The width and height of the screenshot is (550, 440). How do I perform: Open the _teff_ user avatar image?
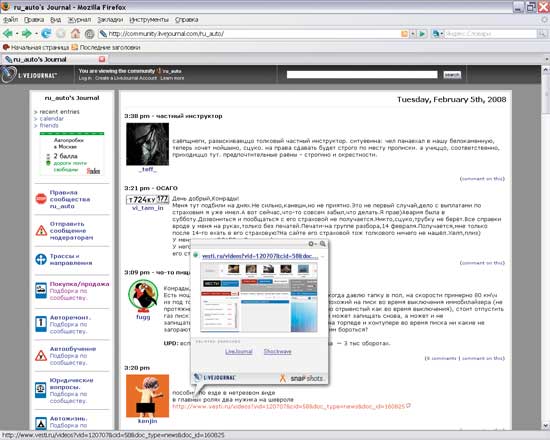147,144
